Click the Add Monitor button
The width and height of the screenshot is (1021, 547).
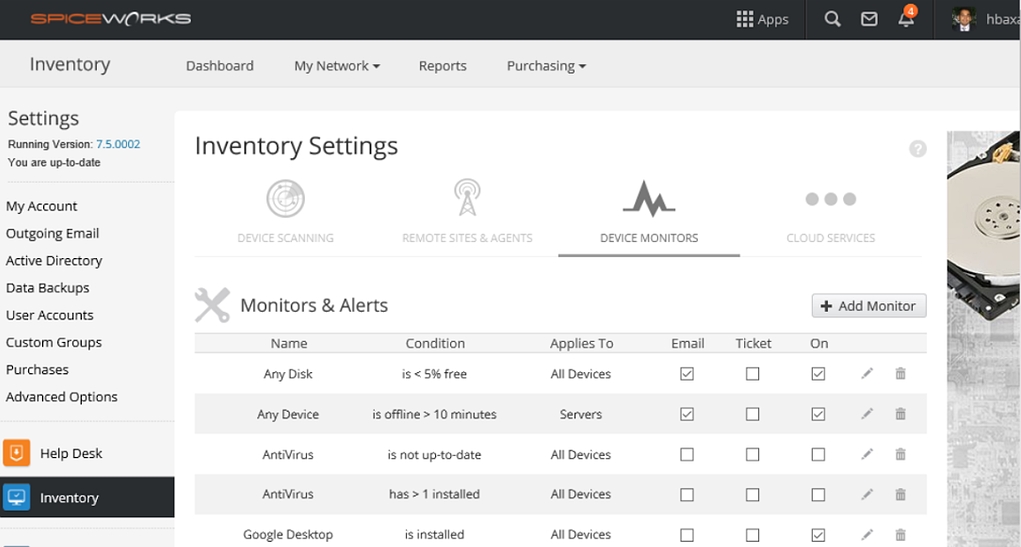[868, 306]
